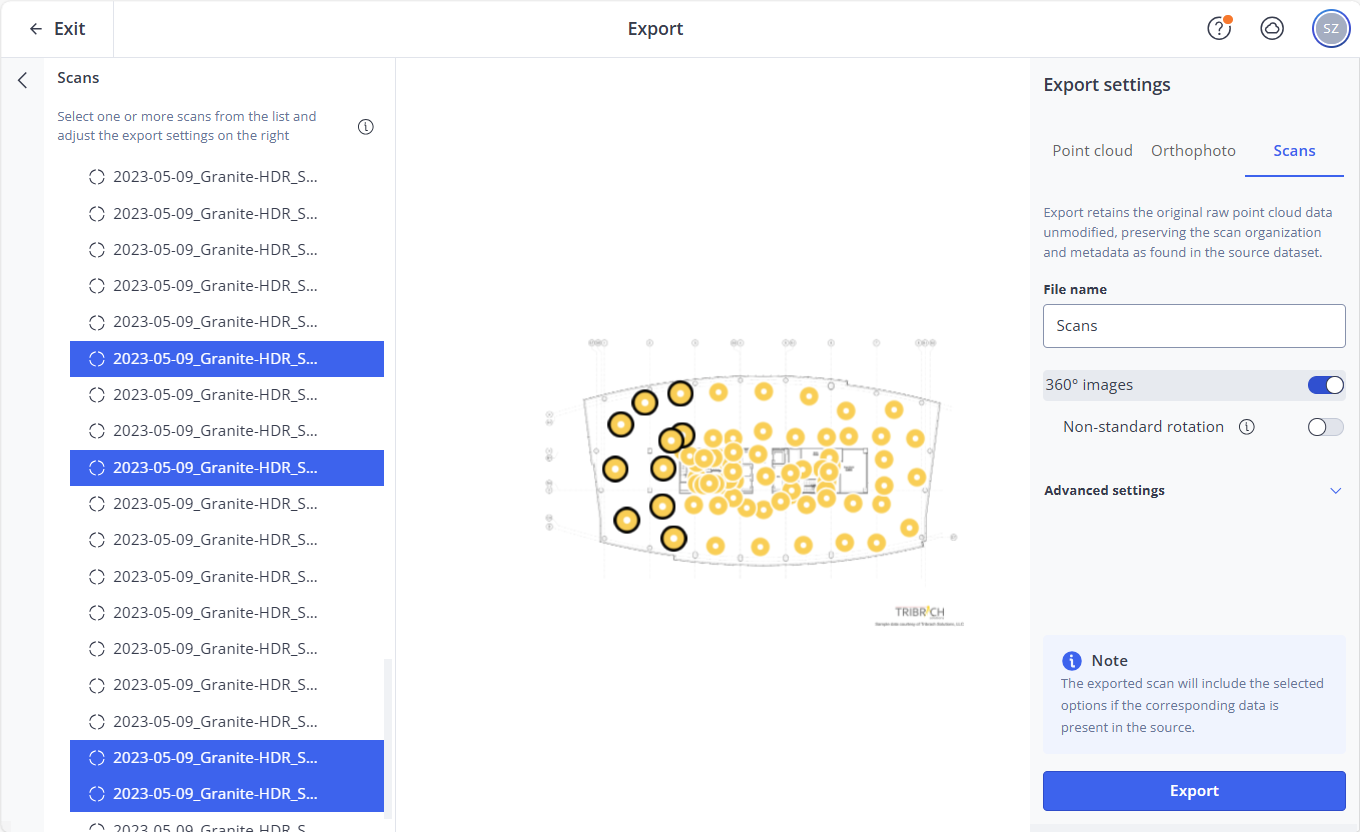Click the Non-standard rotation info icon

(x=1246, y=427)
